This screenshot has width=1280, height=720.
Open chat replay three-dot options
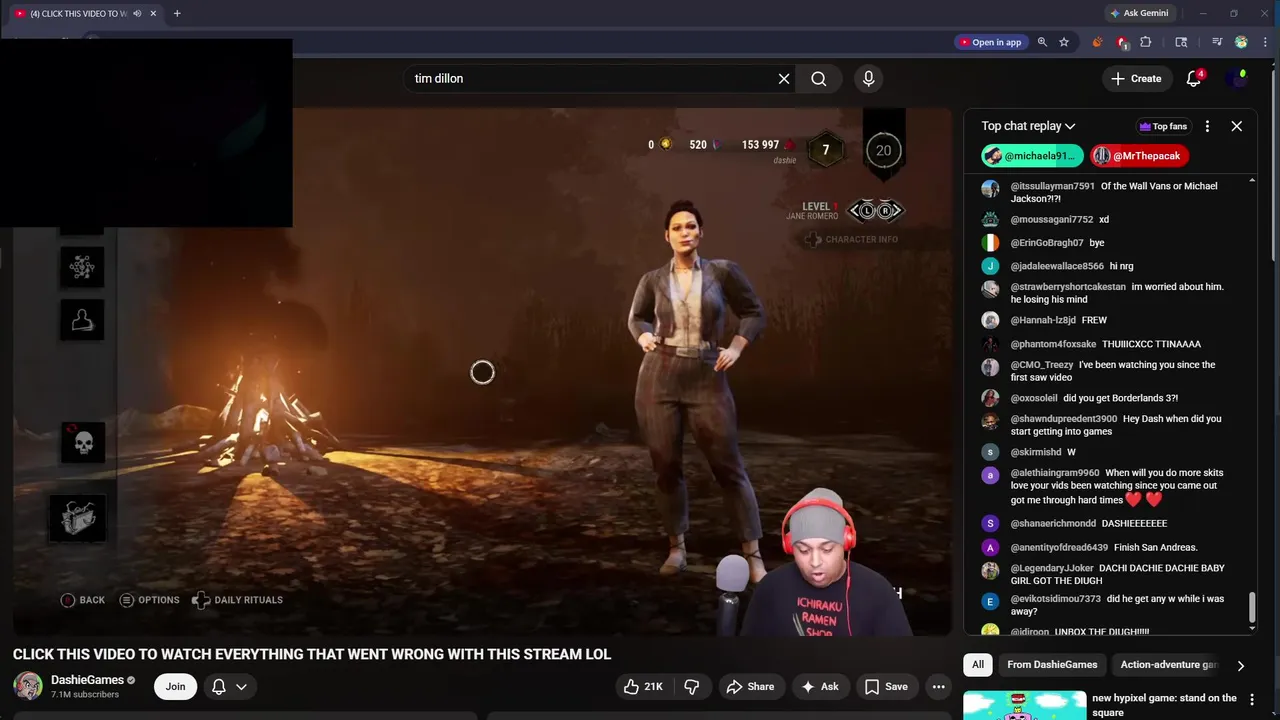pyautogui.click(x=1207, y=126)
